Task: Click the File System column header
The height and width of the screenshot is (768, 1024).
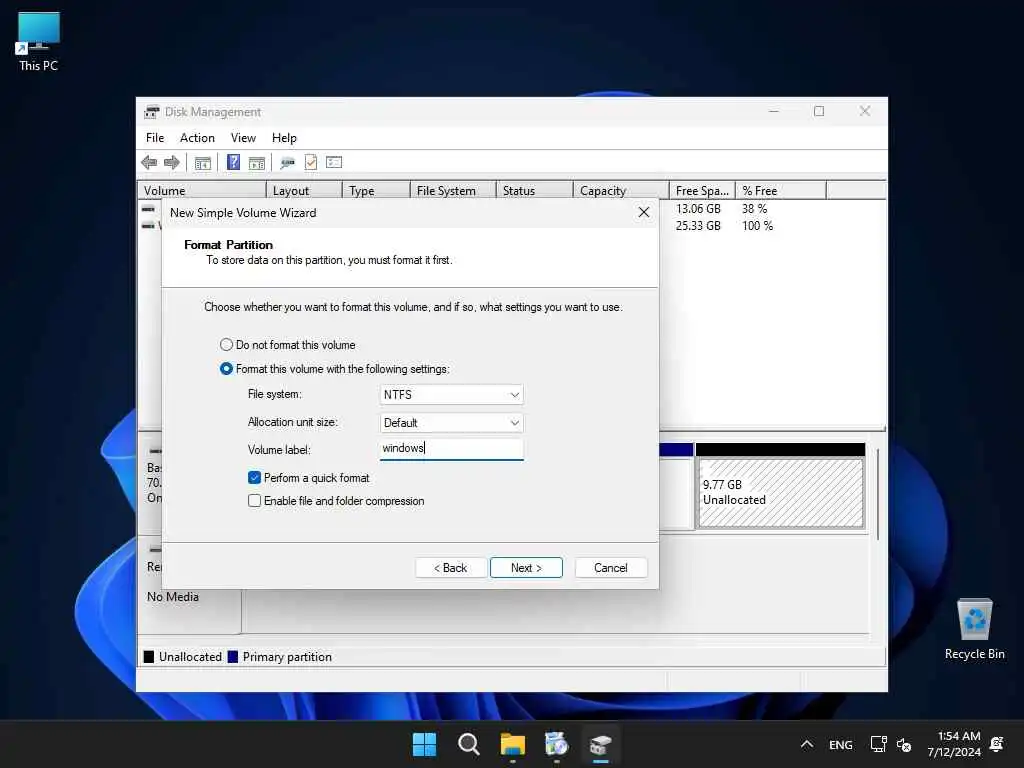Action: pyautogui.click(x=453, y=190)
